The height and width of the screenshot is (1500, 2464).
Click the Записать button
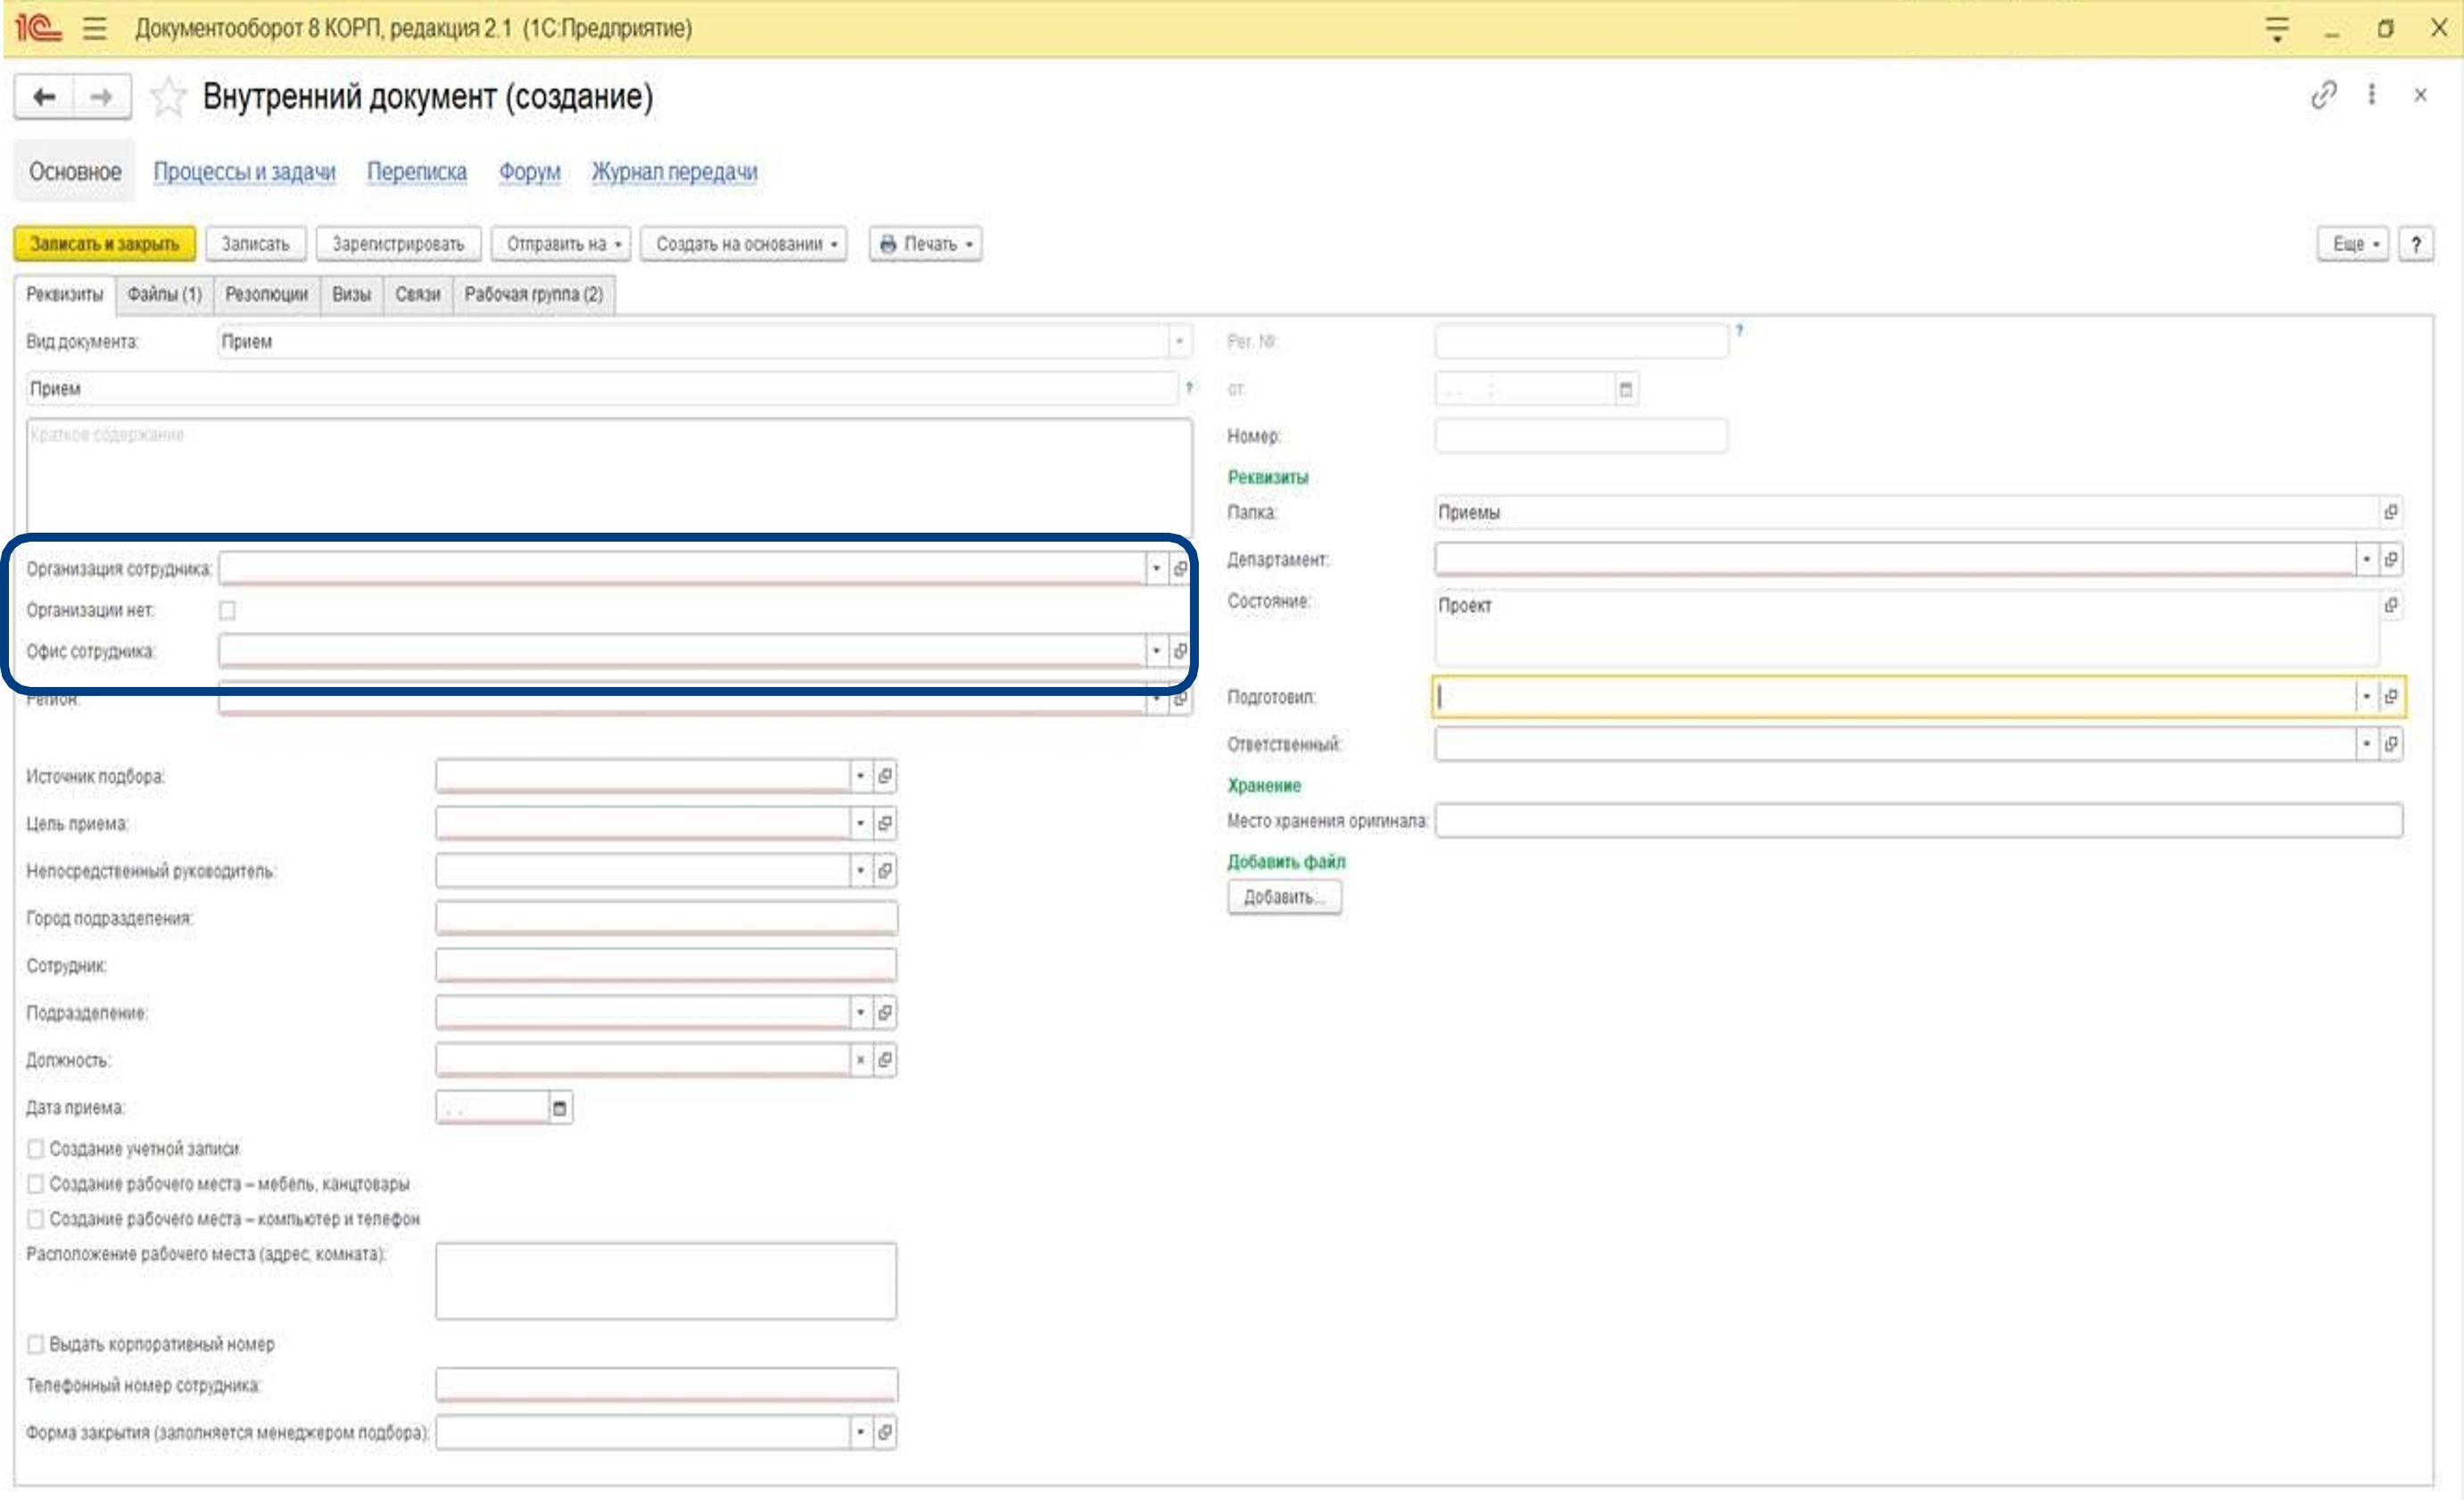coord(255,244)
